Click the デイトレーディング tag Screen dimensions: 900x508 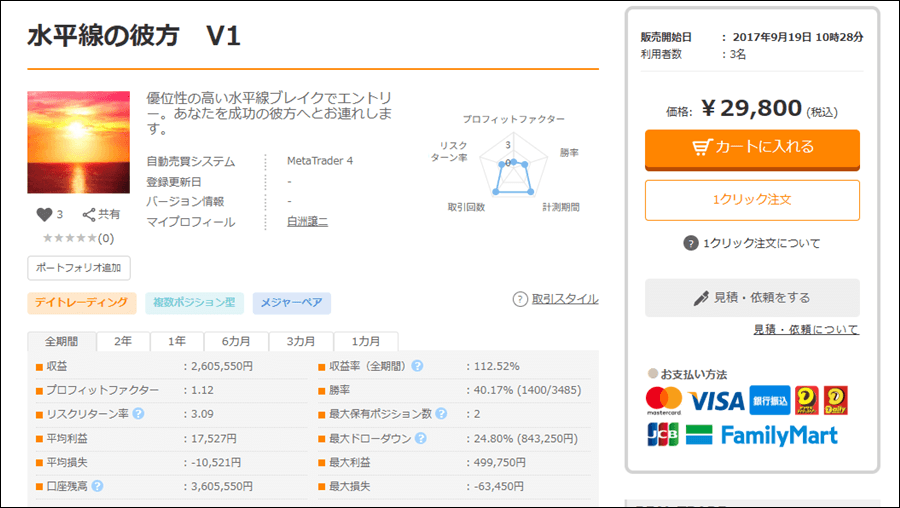[81, 302]
